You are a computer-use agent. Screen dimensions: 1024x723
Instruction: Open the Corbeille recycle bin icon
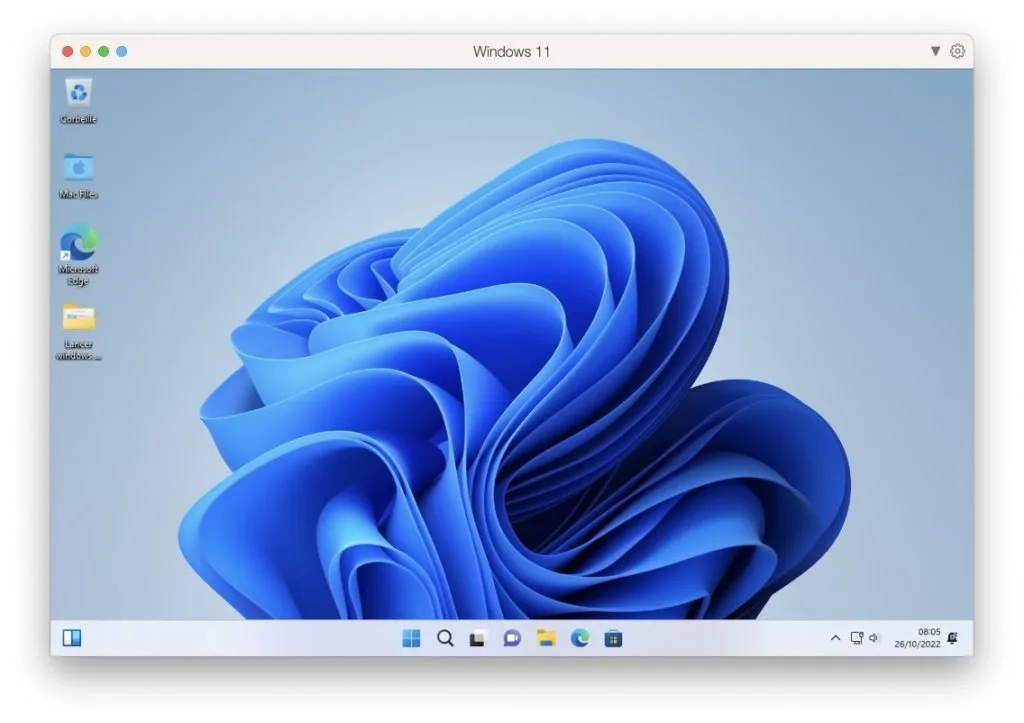78,99
